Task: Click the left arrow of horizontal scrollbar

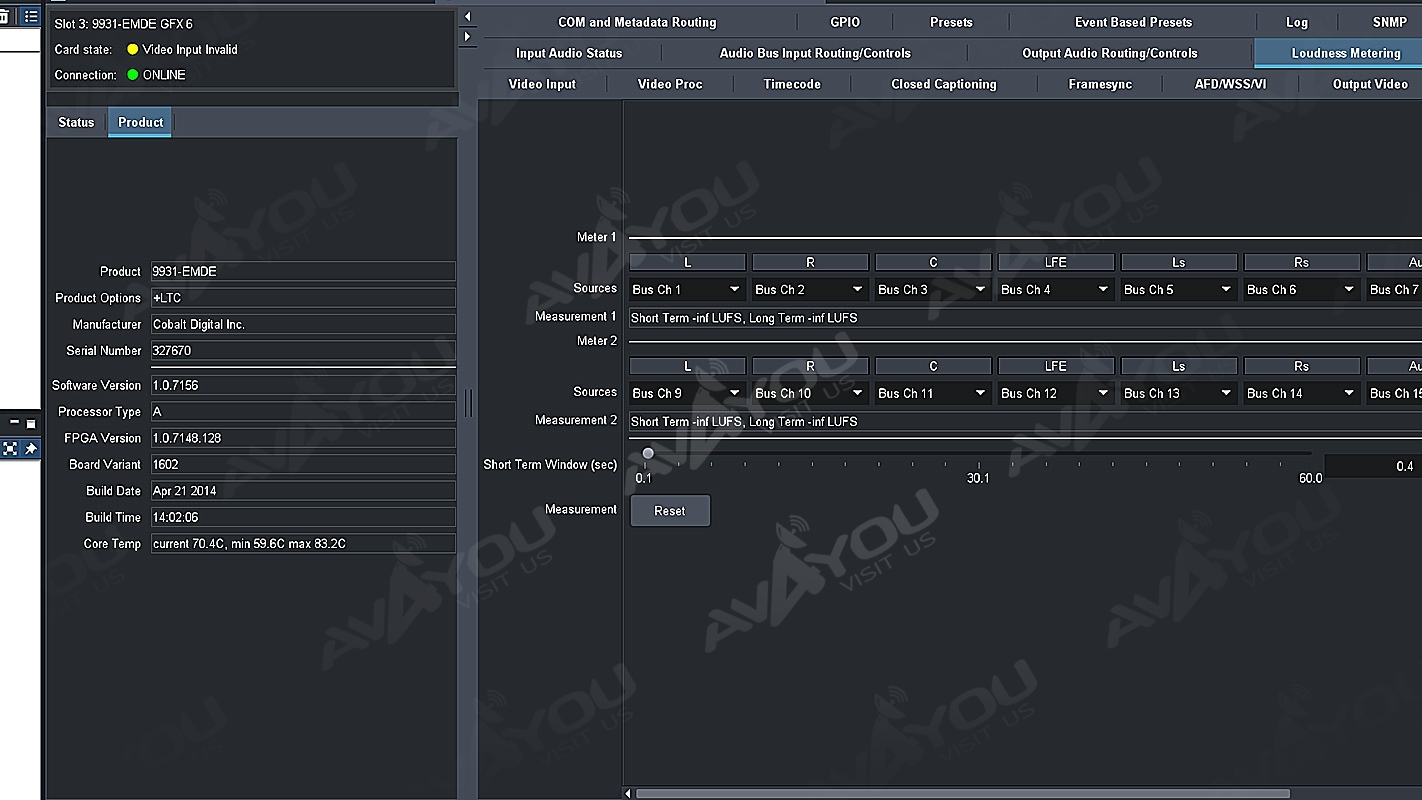Action: (628, 794)
